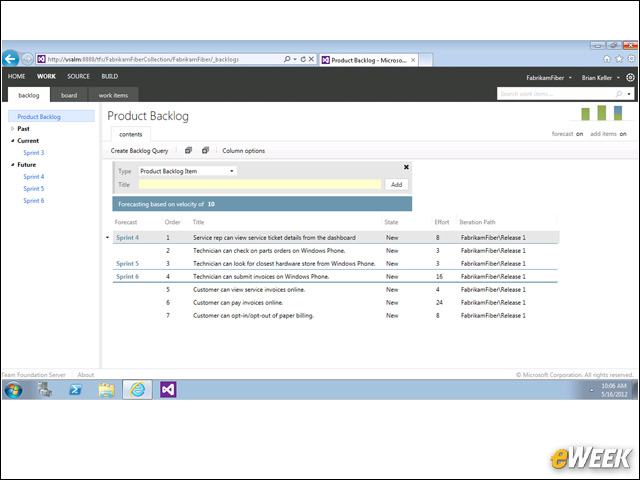Click Sprint 5 forecast link in grid
The height and width of the screenshot is (480, 640).
pos(127,264)
